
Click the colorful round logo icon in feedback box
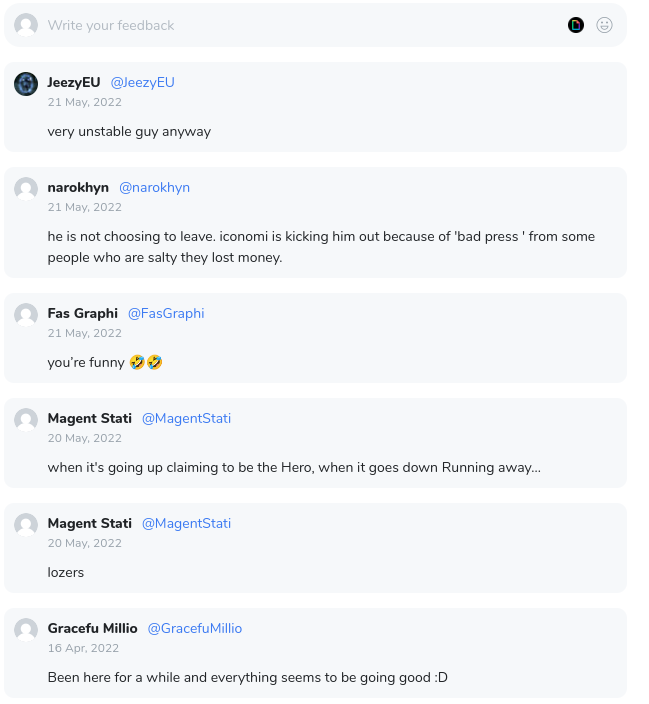(x=576, y=25)
